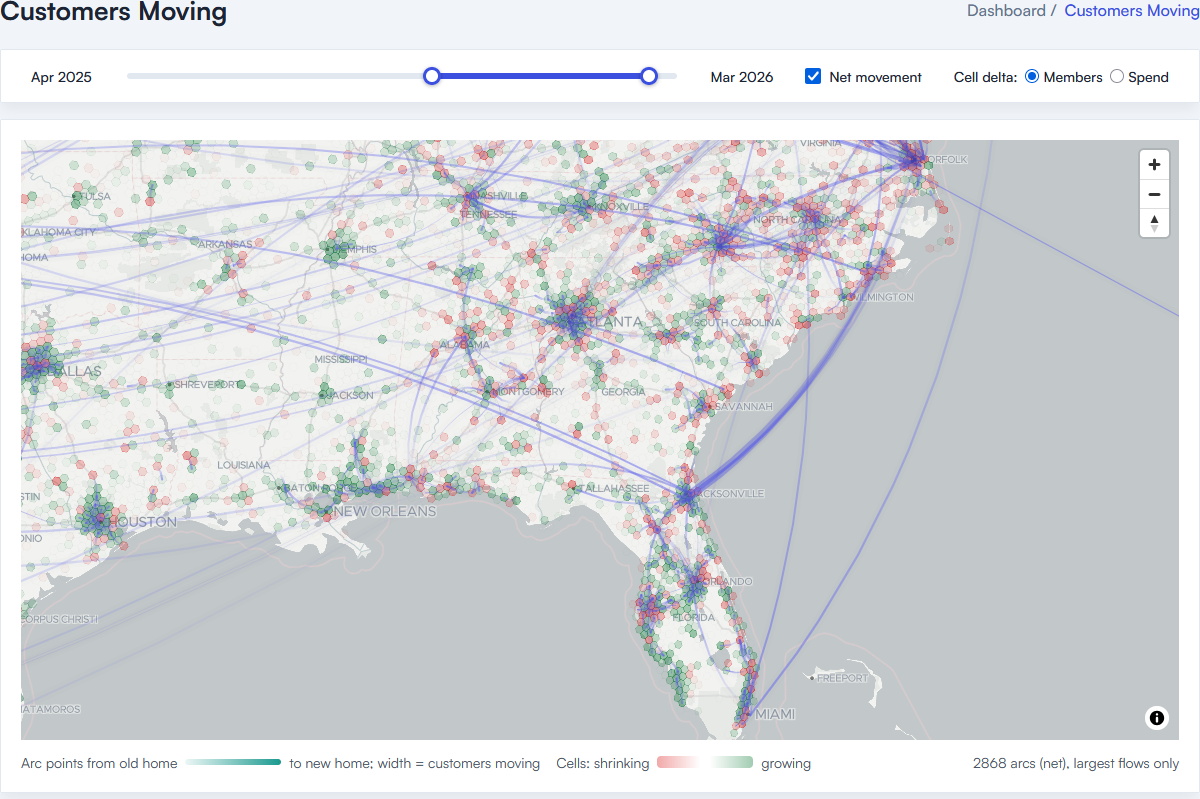Image resolution: width=1200 pixels, height=799 pixels.
Task: Click the Houston label on map
Action: click(143, 522)
